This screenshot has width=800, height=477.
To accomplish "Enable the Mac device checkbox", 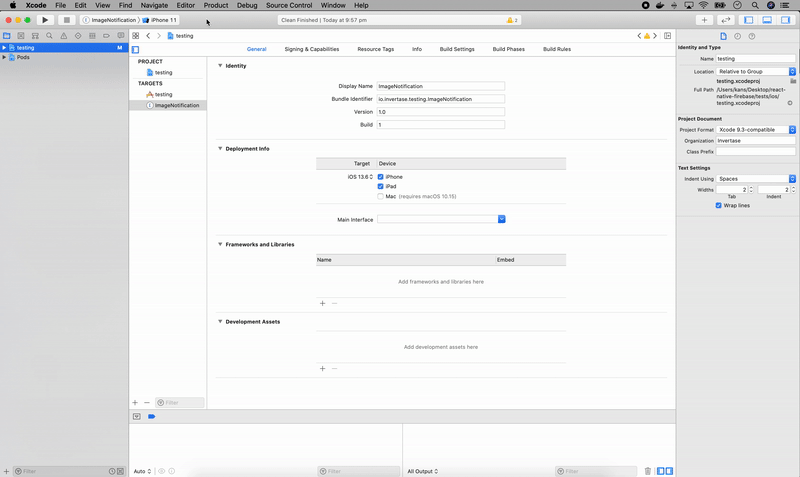I will pyautogui.click(x=381, y=196).
